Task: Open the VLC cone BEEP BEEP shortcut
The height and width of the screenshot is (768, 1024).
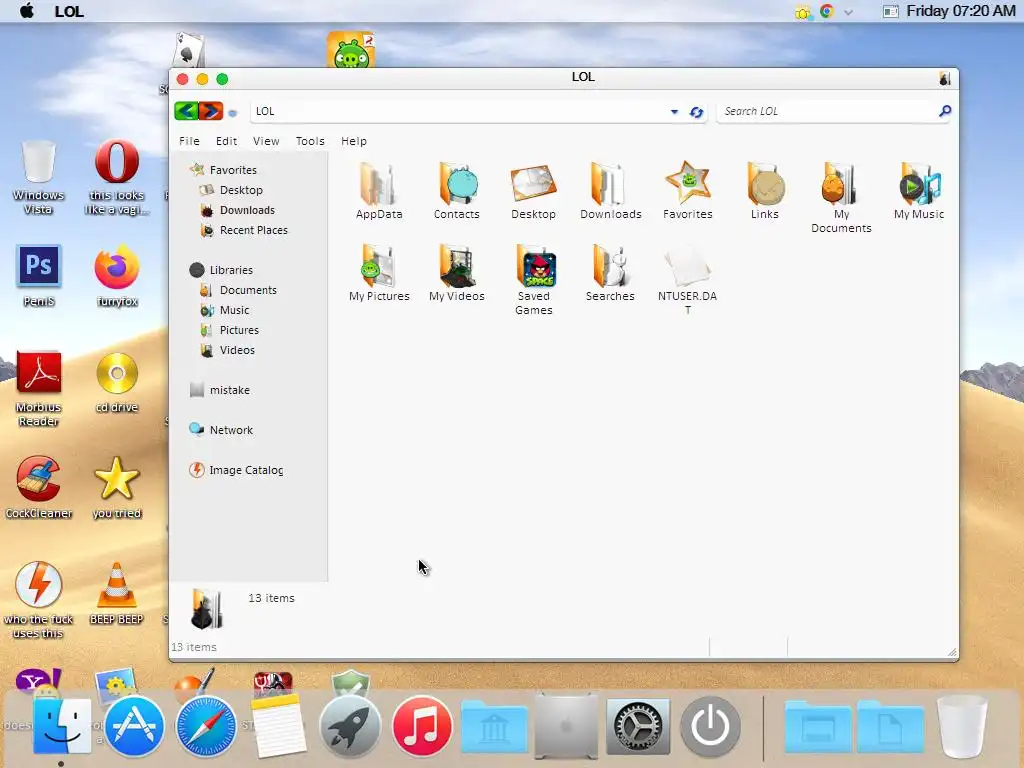Action: coord(117,594)
